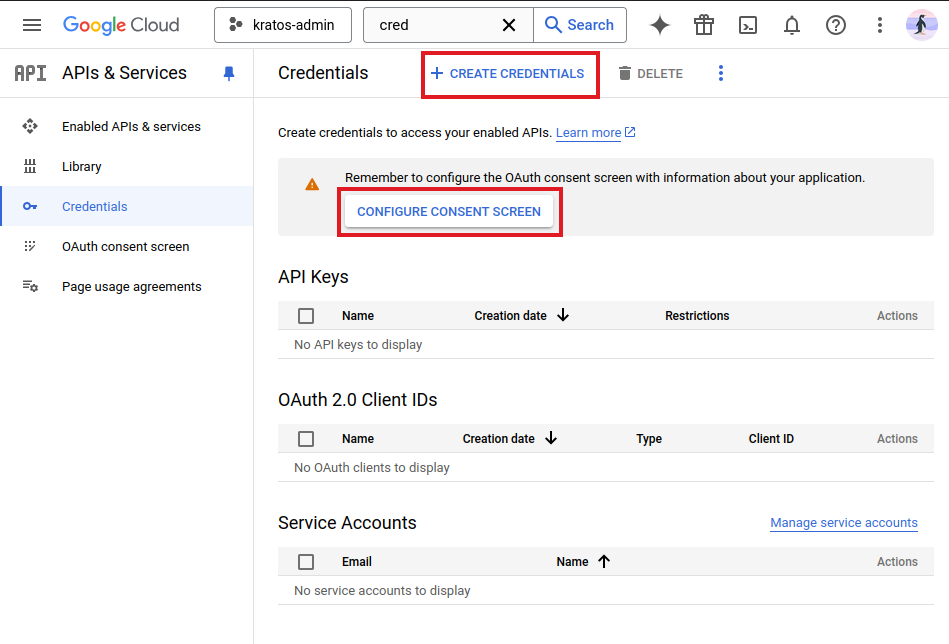Open Credentials page more actions menu
This screenshot has width=949, height=644.
pos(721,73)
